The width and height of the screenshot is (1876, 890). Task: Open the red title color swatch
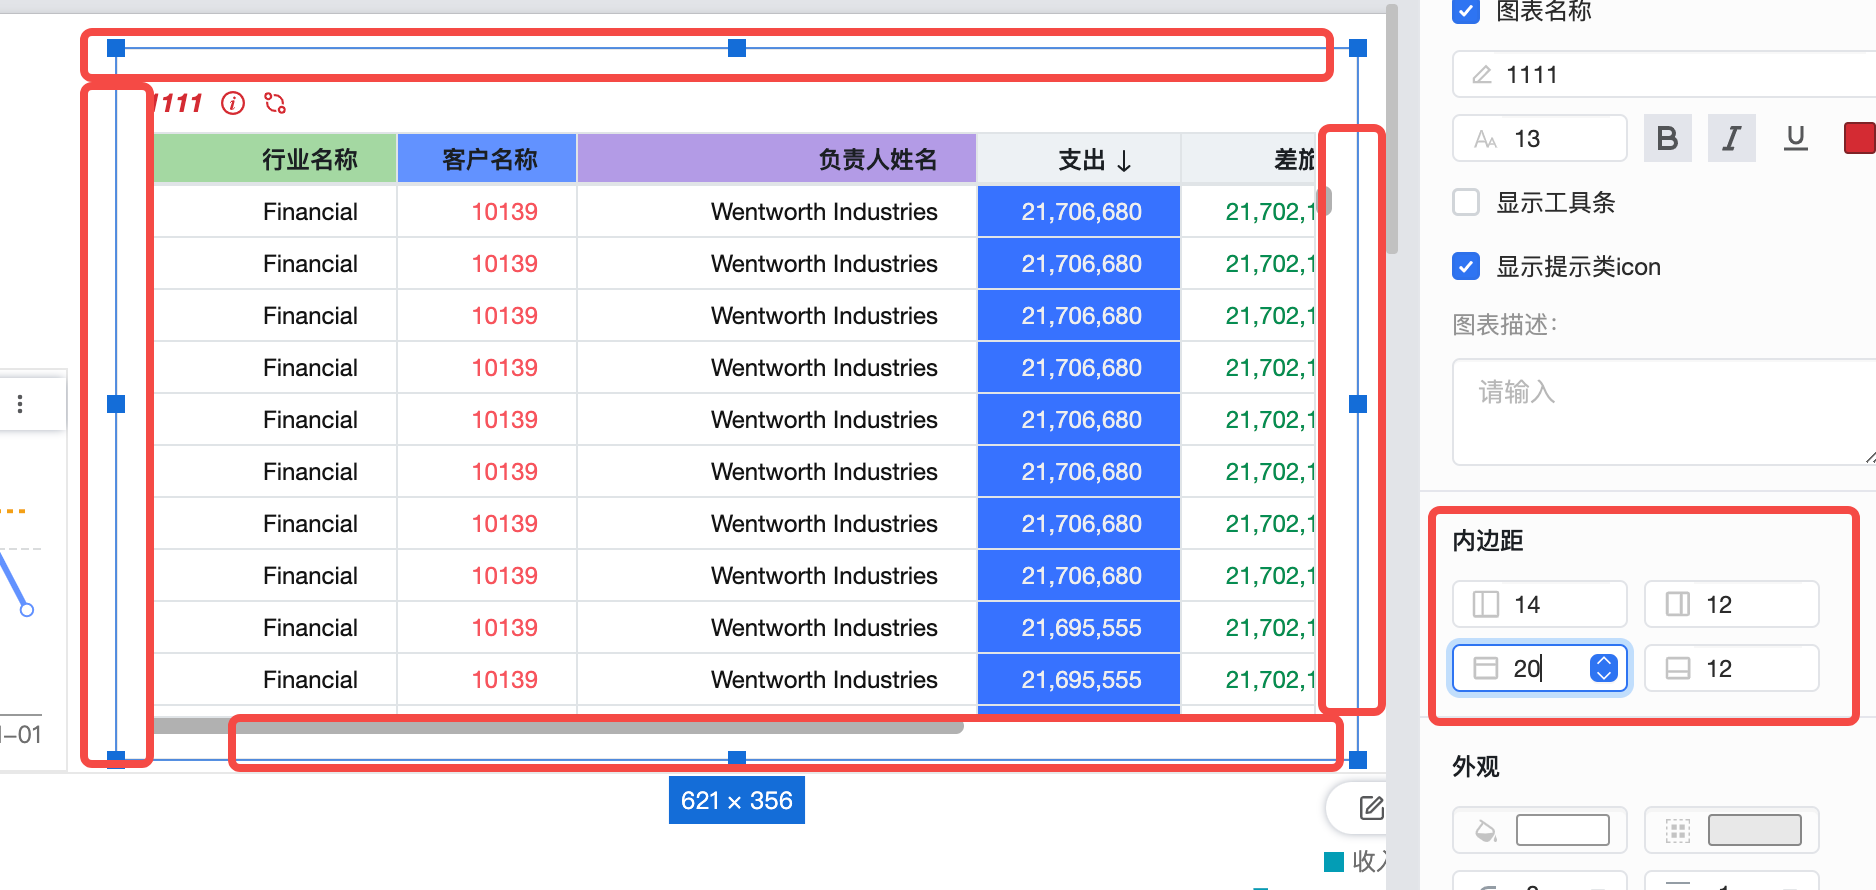(1859, 138)
